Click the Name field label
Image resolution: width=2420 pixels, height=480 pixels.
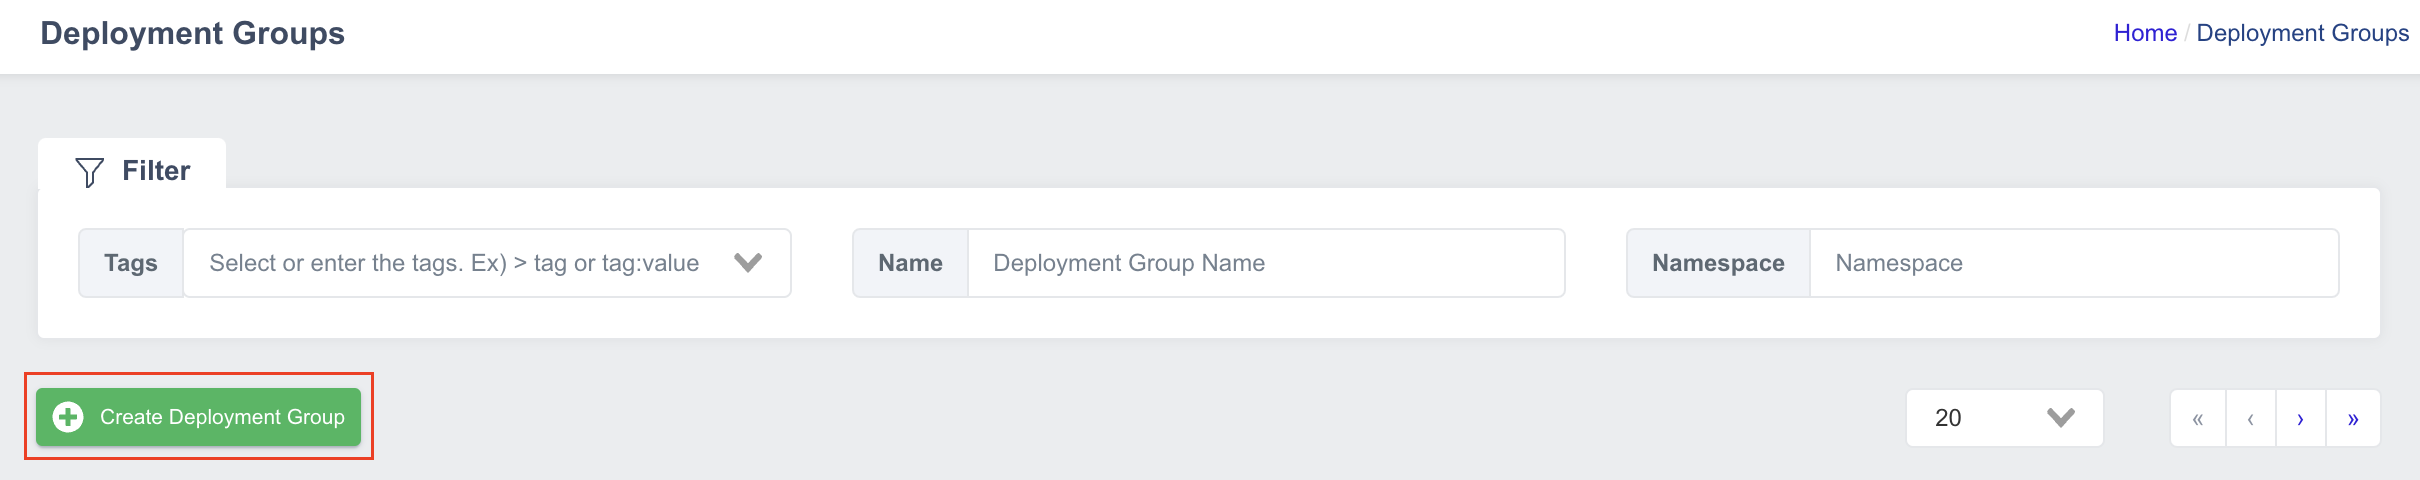click(x=910, y=263)
